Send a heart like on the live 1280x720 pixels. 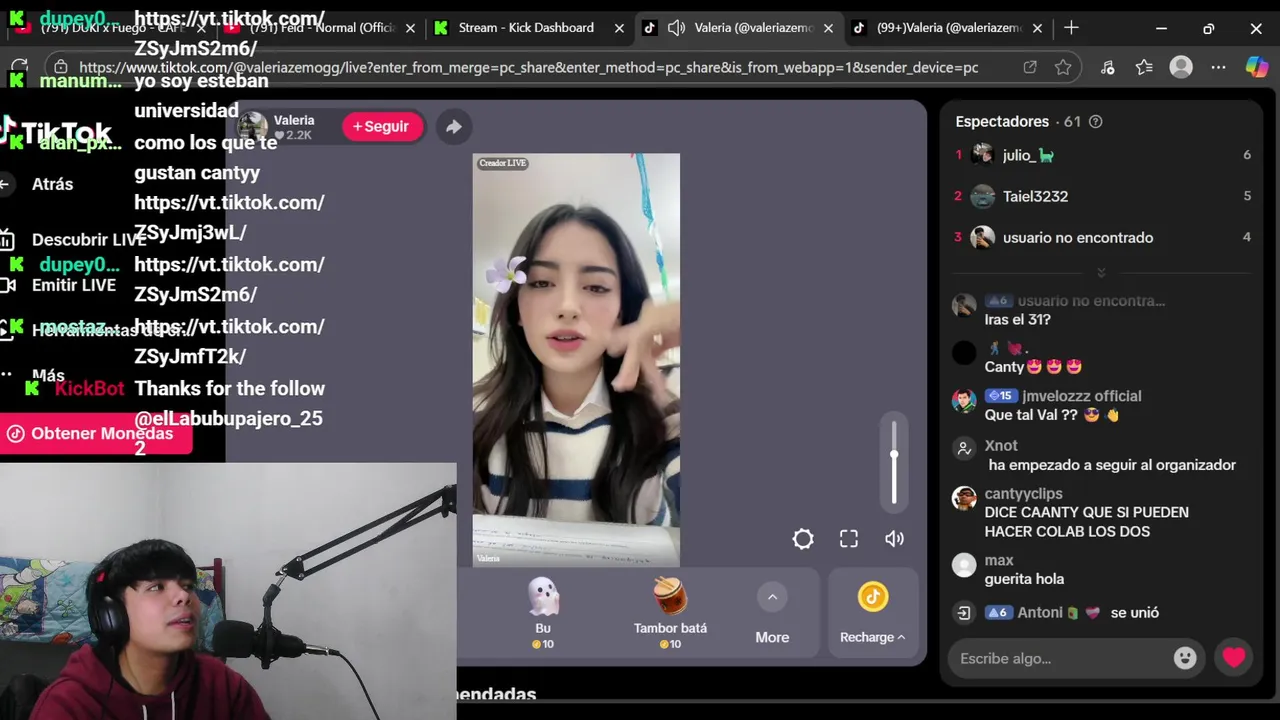click(1234, 657)
